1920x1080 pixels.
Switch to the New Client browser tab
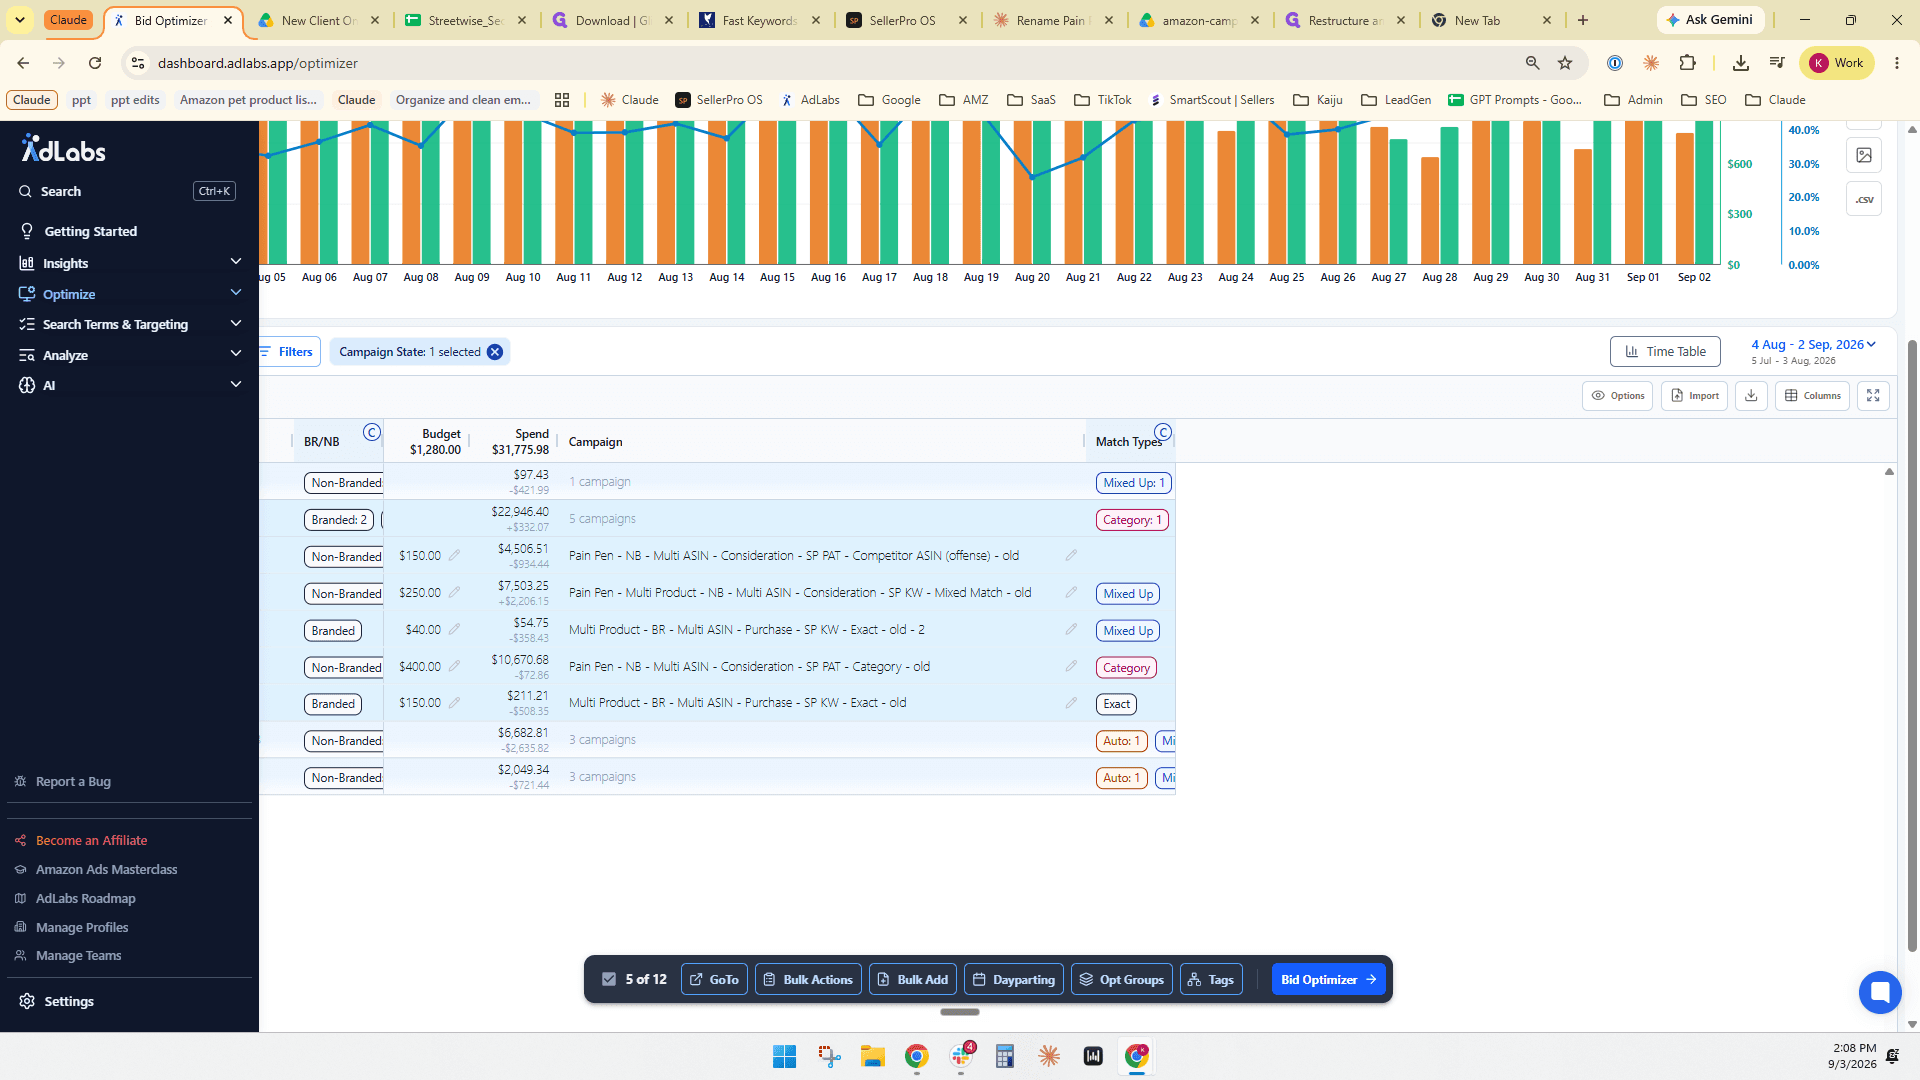317,20
